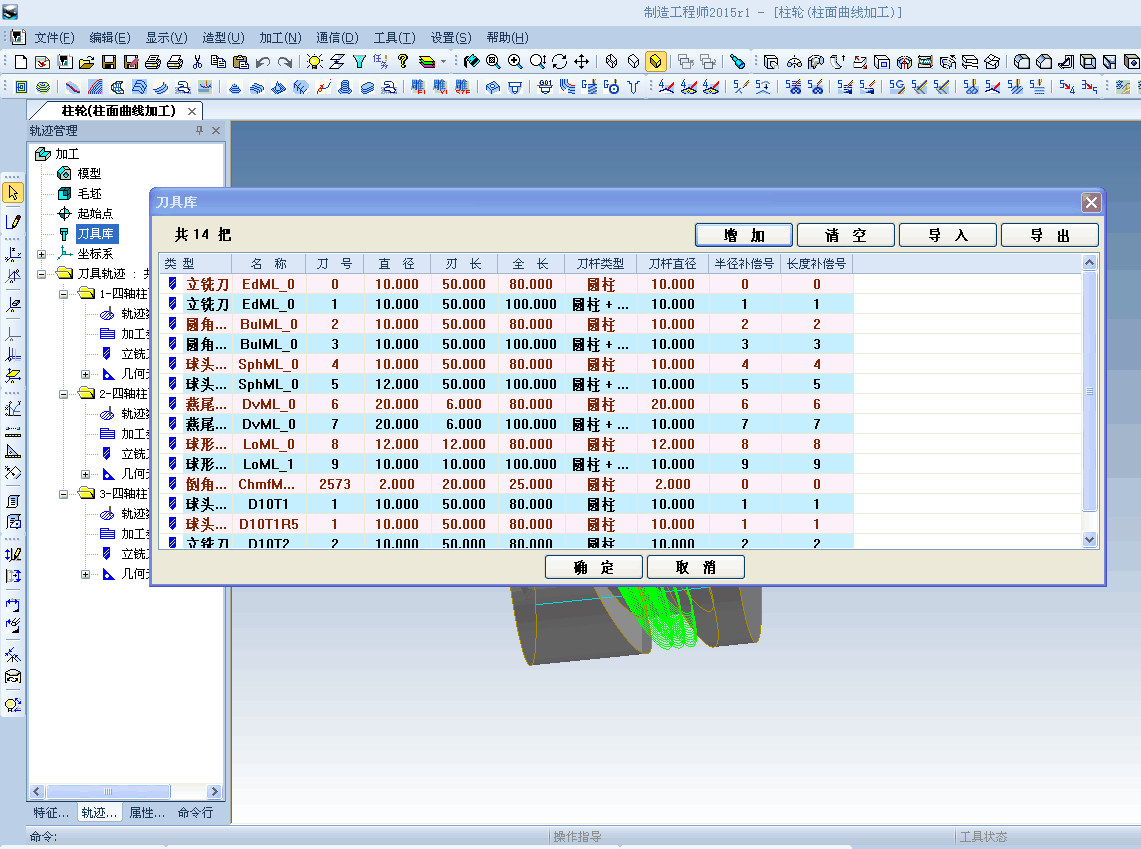
Task: Open the layer icon dropdown arrow
Action: coord(444,62)
